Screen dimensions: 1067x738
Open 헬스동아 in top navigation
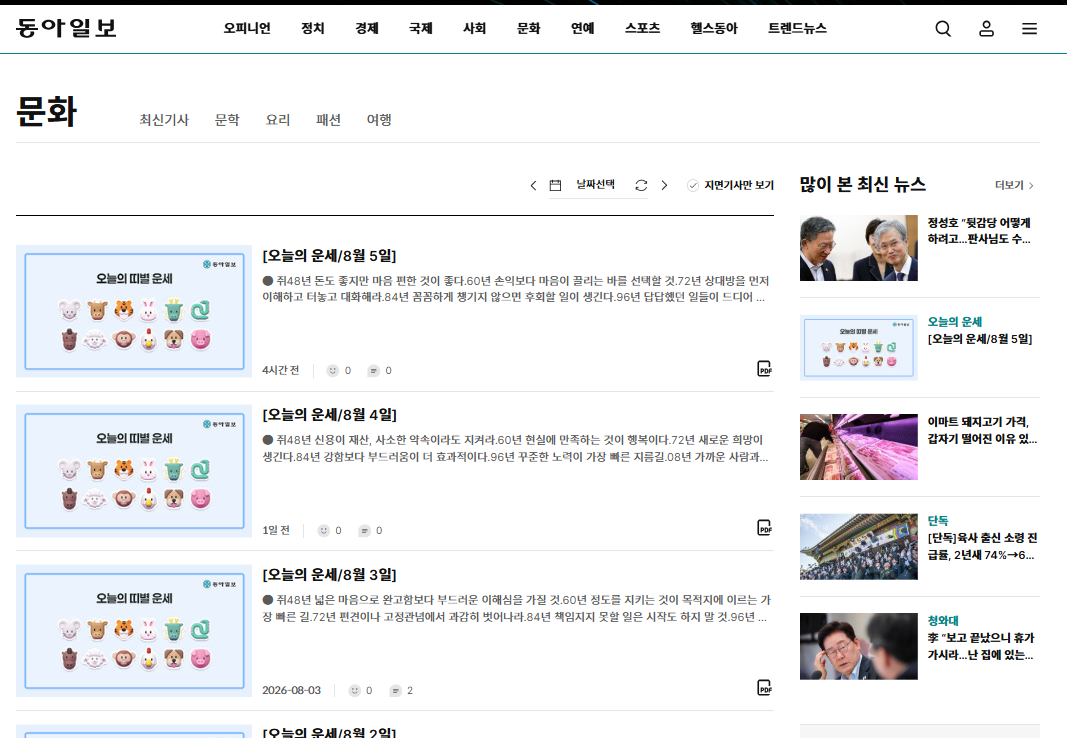click(x=714, y=29)
